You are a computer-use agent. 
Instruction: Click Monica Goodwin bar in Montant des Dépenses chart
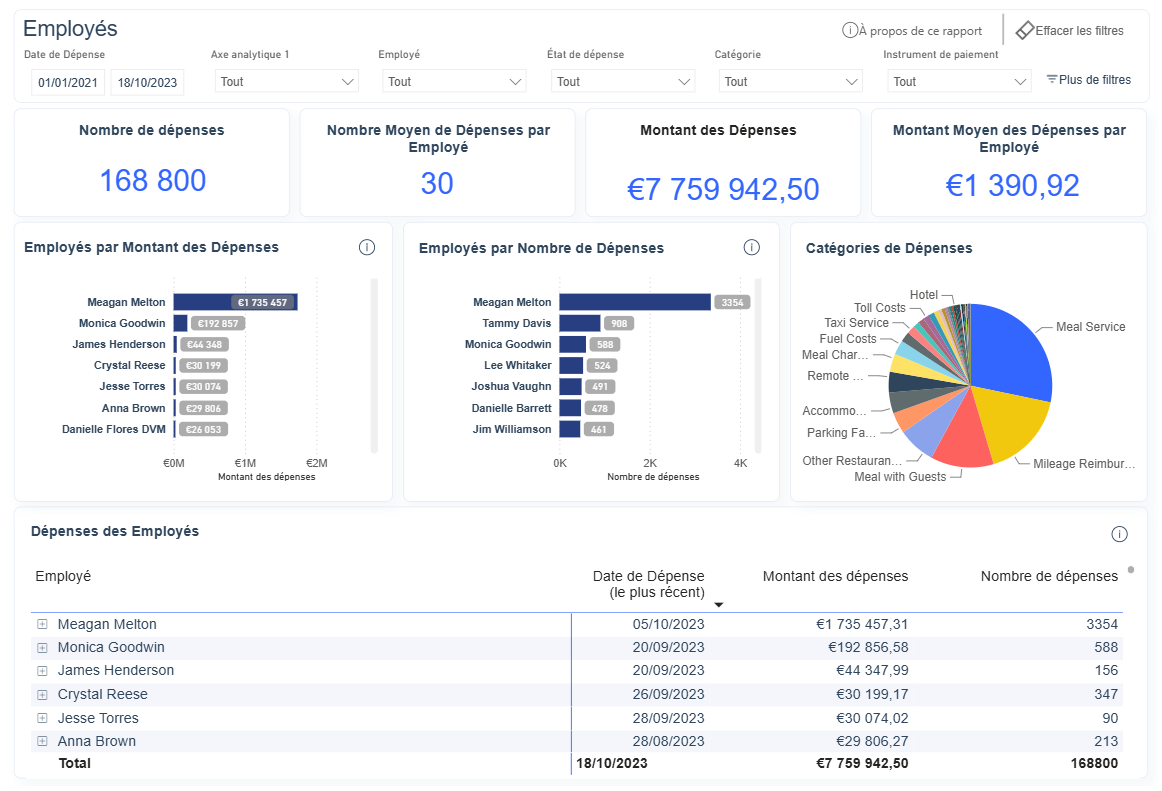[180, 323]
